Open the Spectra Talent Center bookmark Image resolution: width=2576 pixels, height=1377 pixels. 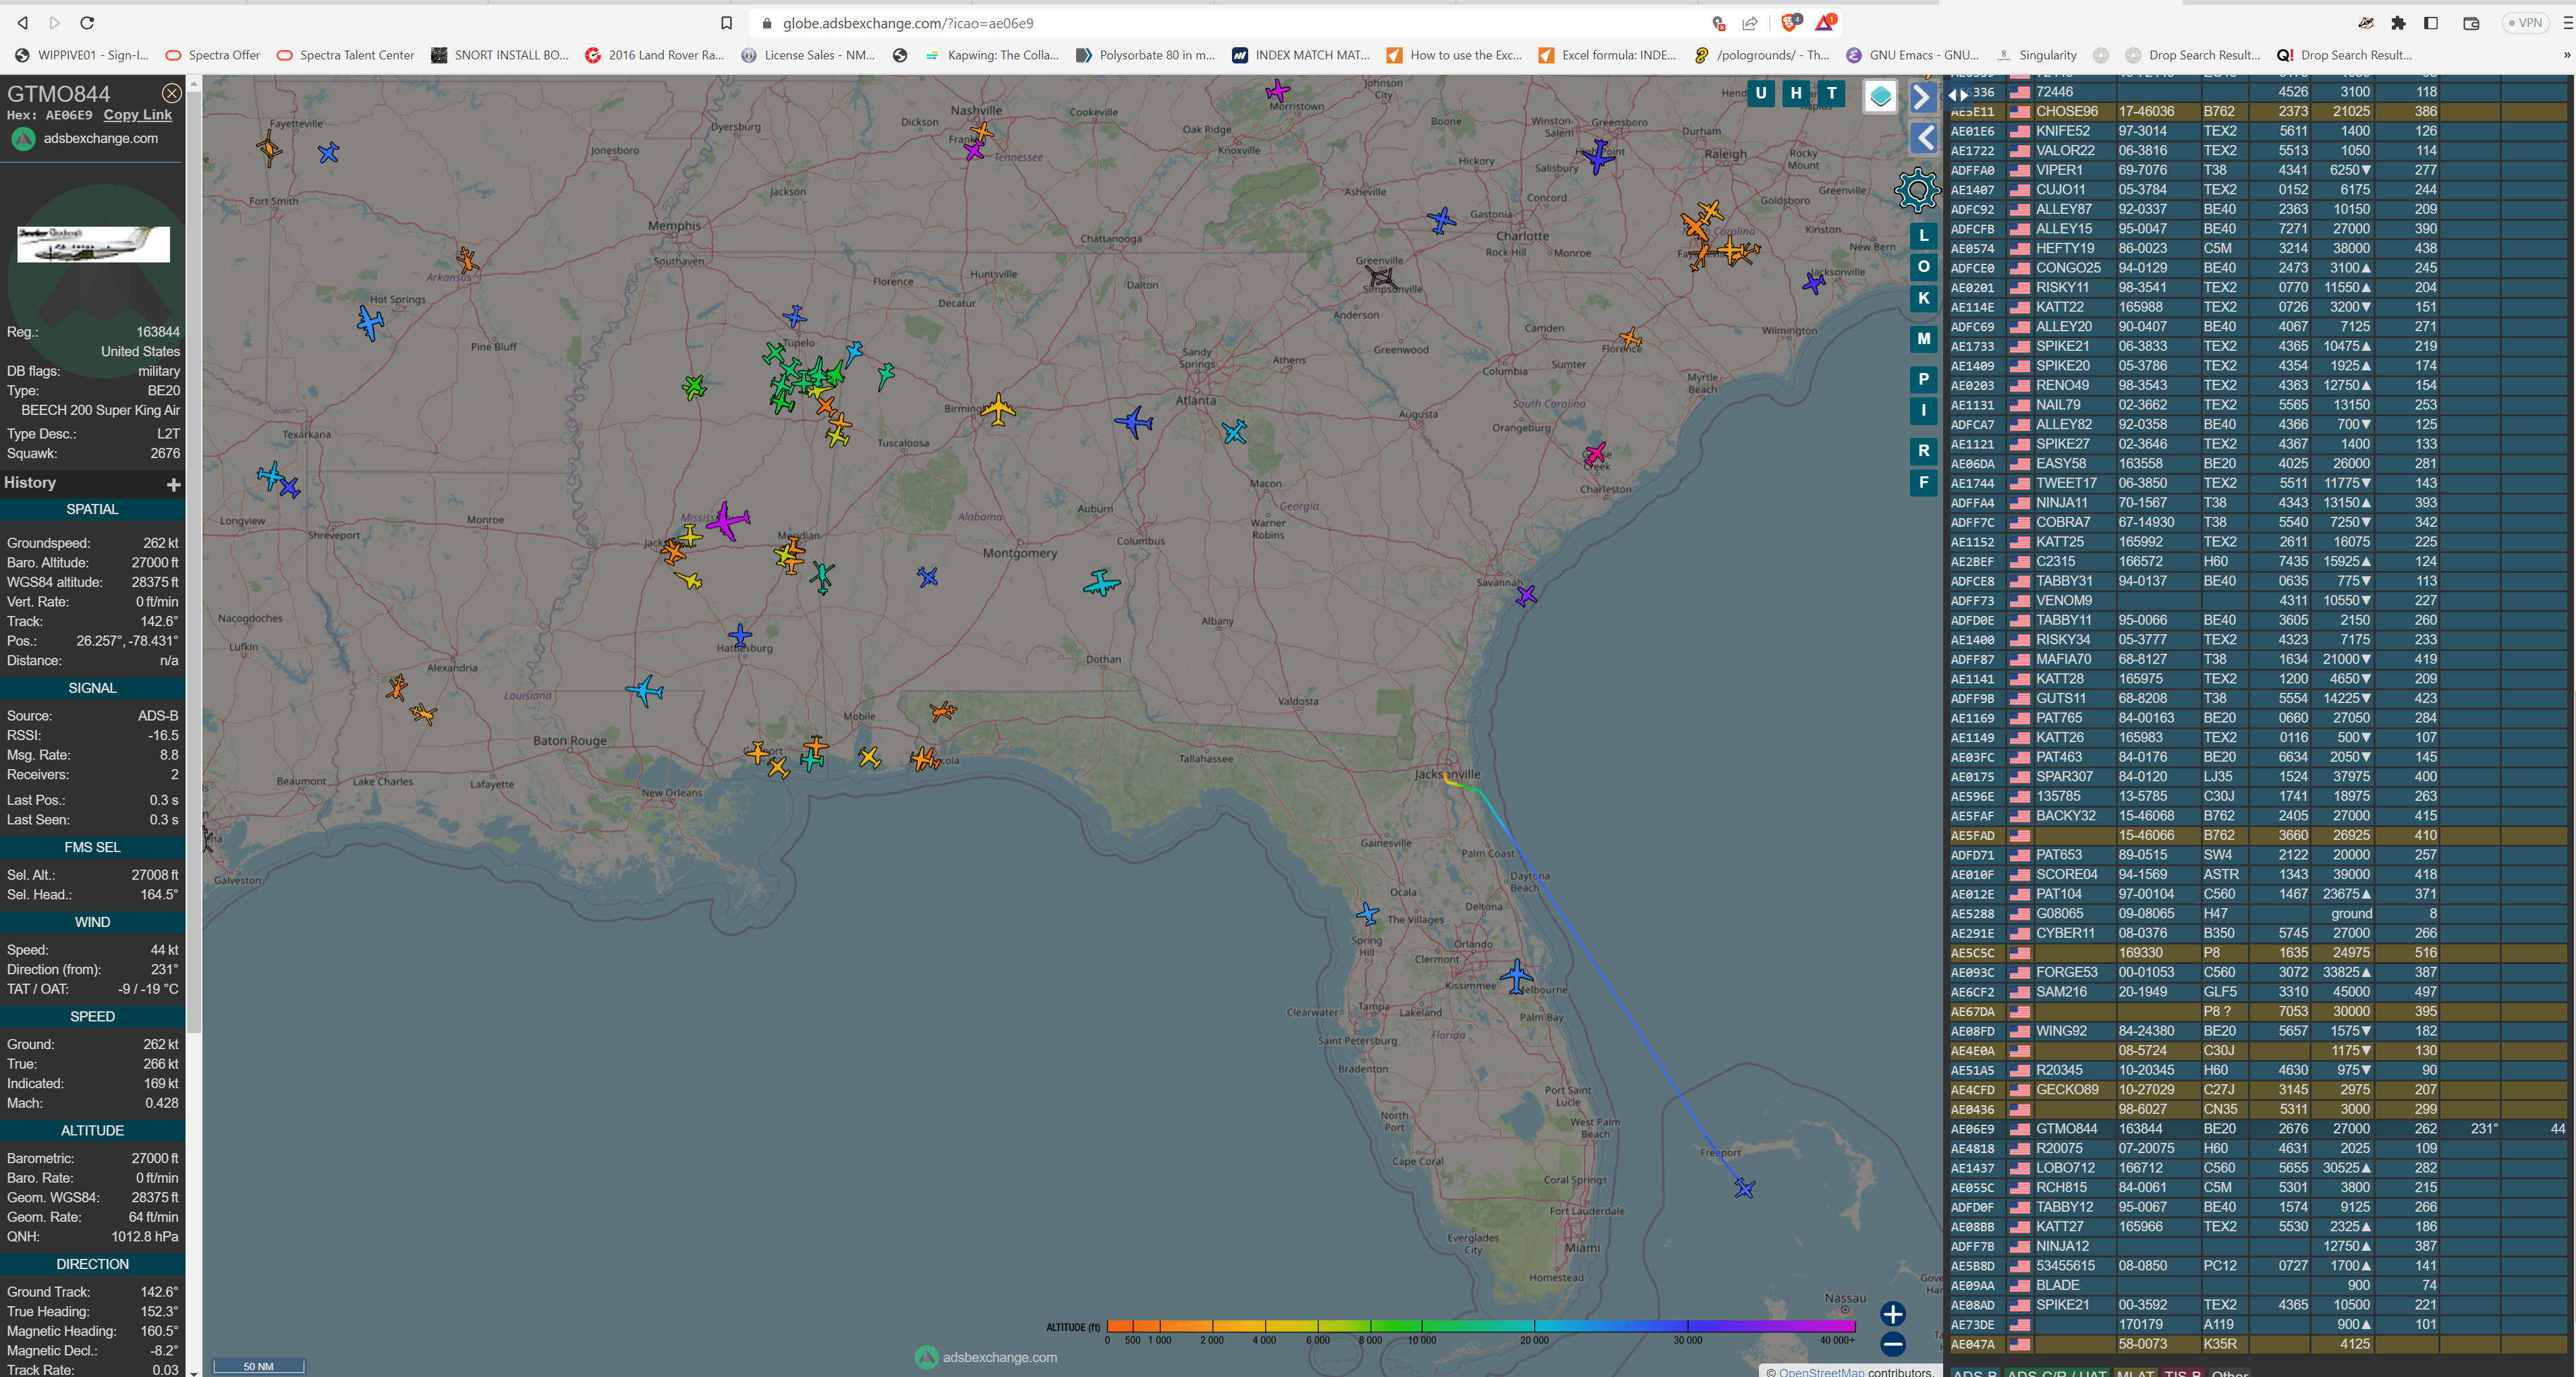[x=345, y=55]
